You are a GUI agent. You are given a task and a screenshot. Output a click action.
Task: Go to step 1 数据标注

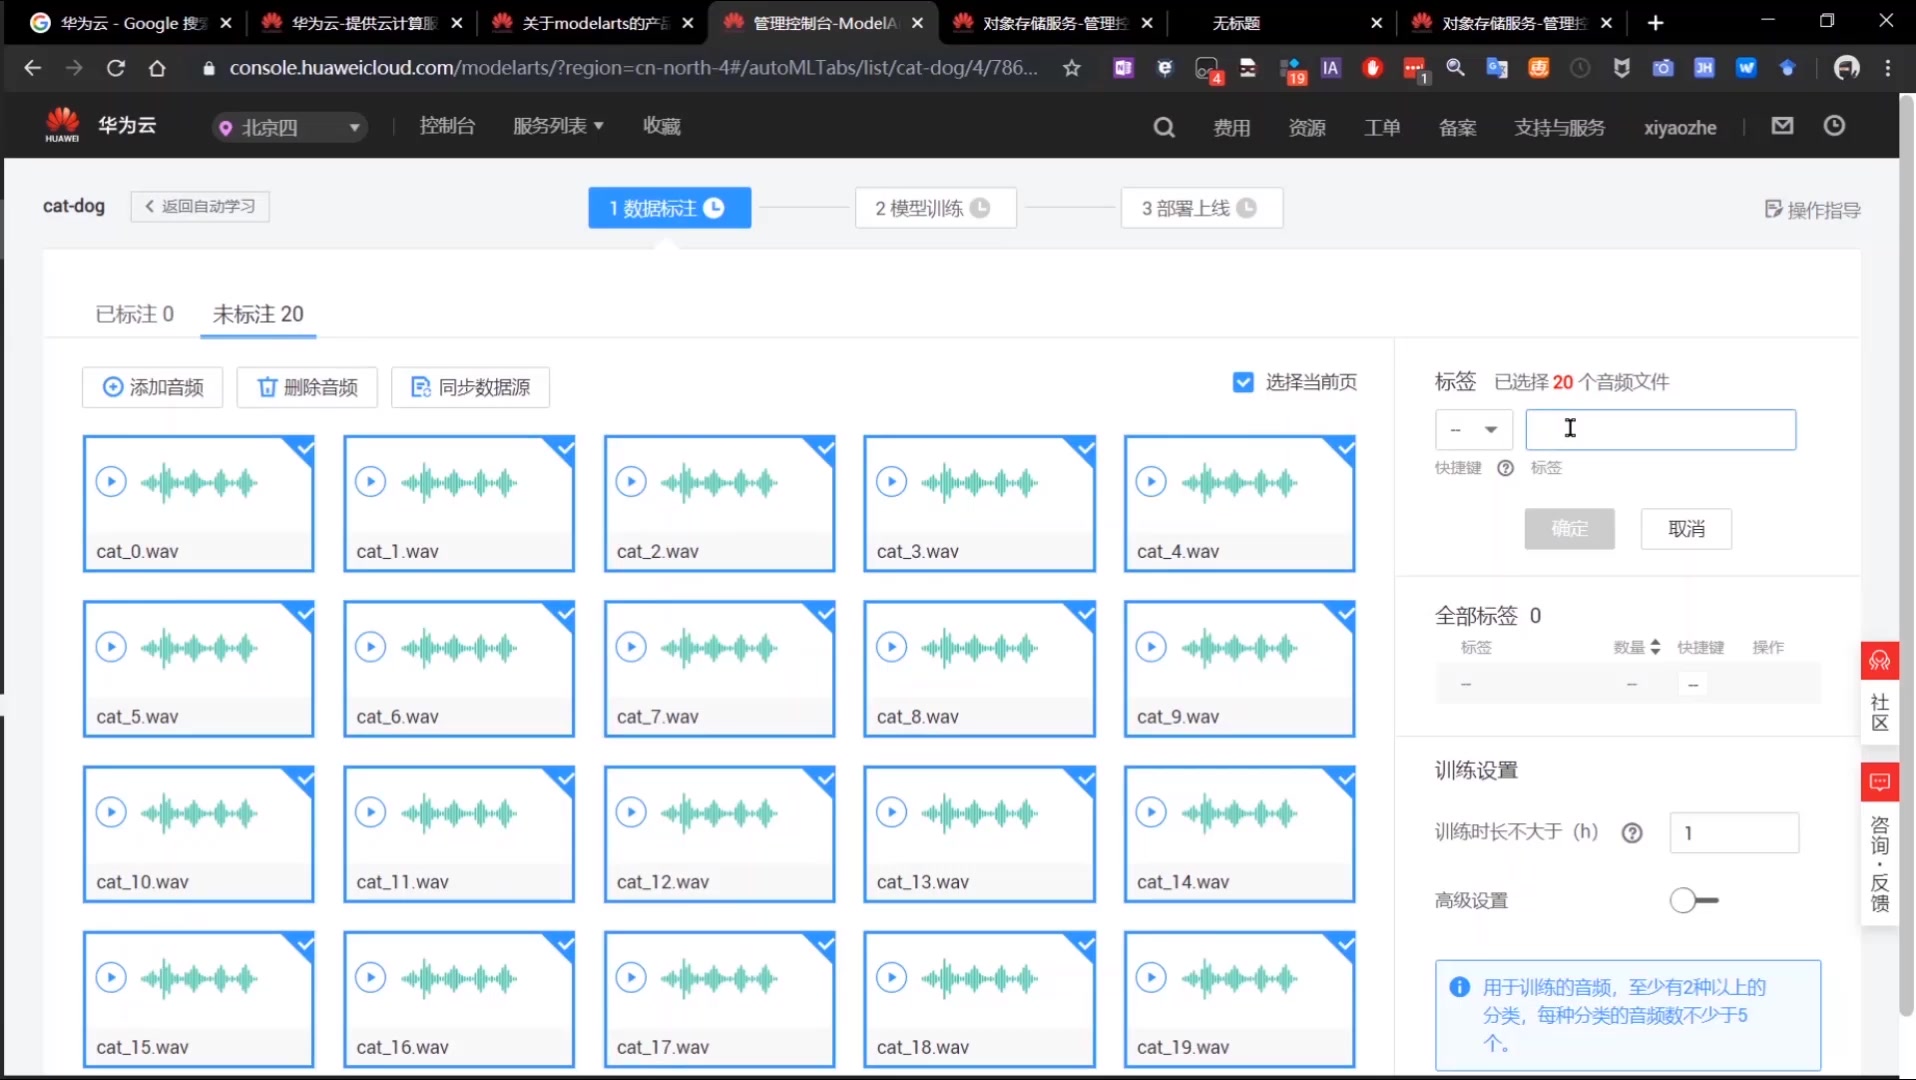(x=669, y=208)
